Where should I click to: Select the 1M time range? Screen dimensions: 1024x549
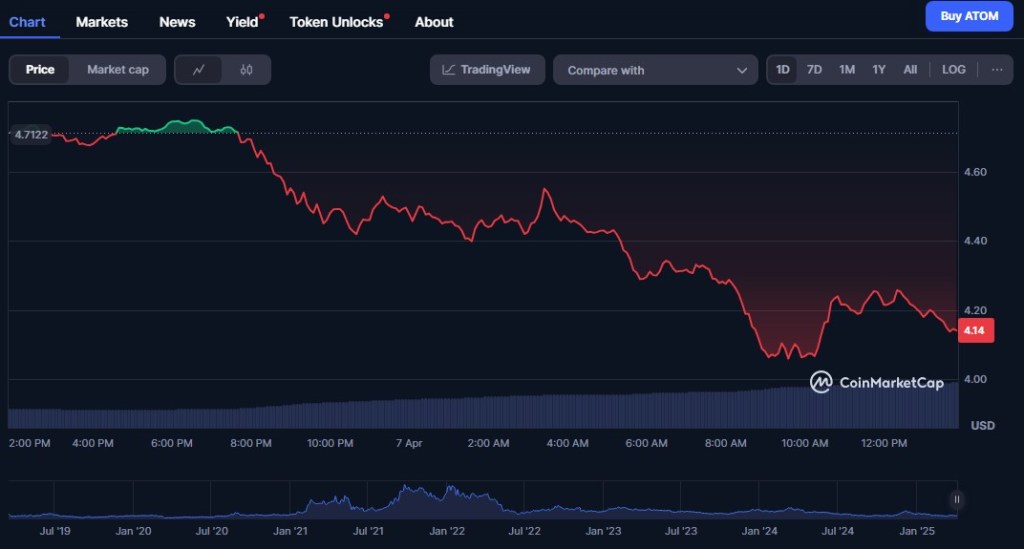pos(847,70)
